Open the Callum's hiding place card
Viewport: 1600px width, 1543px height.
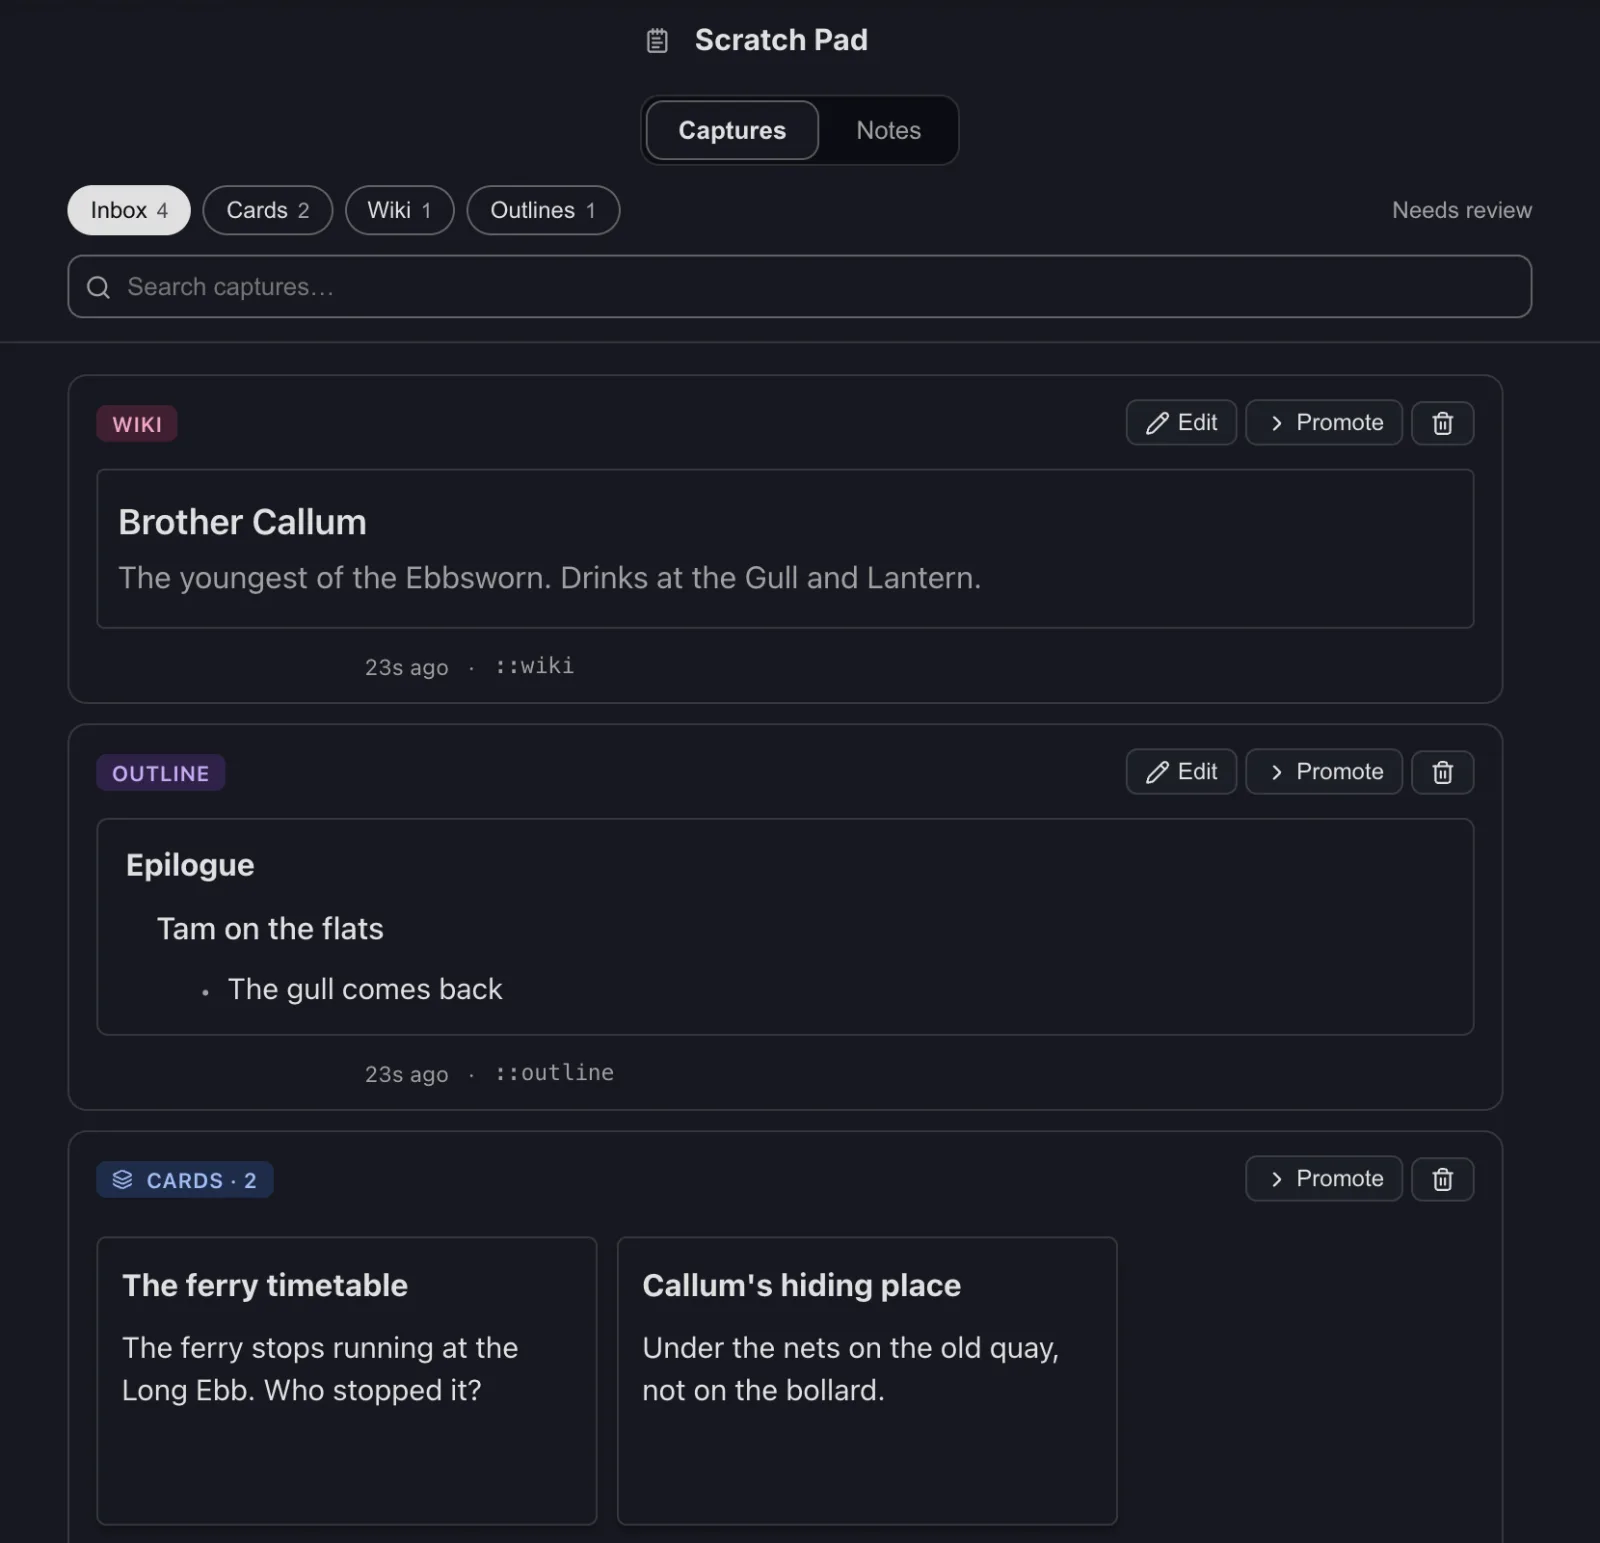(x=867, y=1381)
